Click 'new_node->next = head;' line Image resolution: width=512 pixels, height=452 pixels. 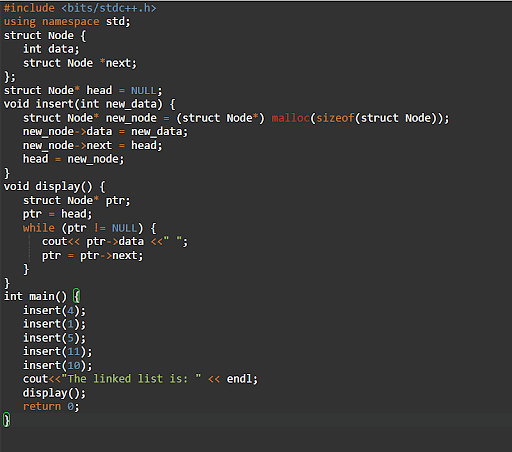[92, 145]
